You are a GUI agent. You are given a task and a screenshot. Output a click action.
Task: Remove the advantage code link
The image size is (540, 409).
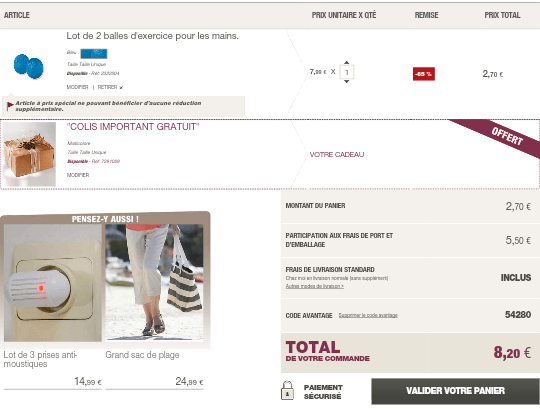368,315
